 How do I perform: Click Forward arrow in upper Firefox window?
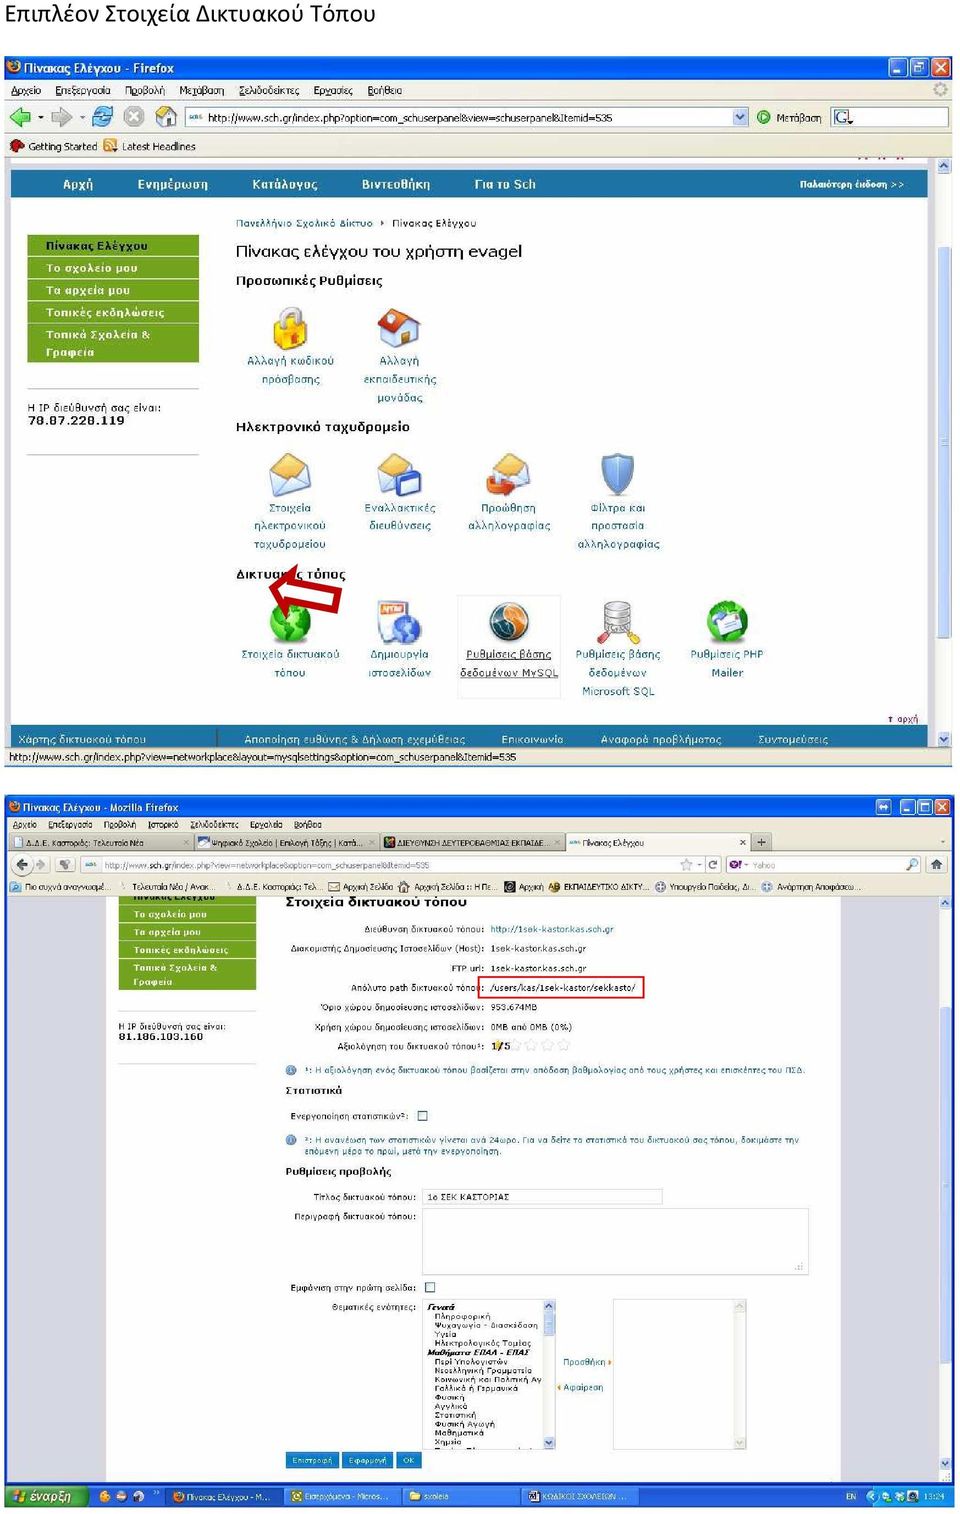(62, 117)
